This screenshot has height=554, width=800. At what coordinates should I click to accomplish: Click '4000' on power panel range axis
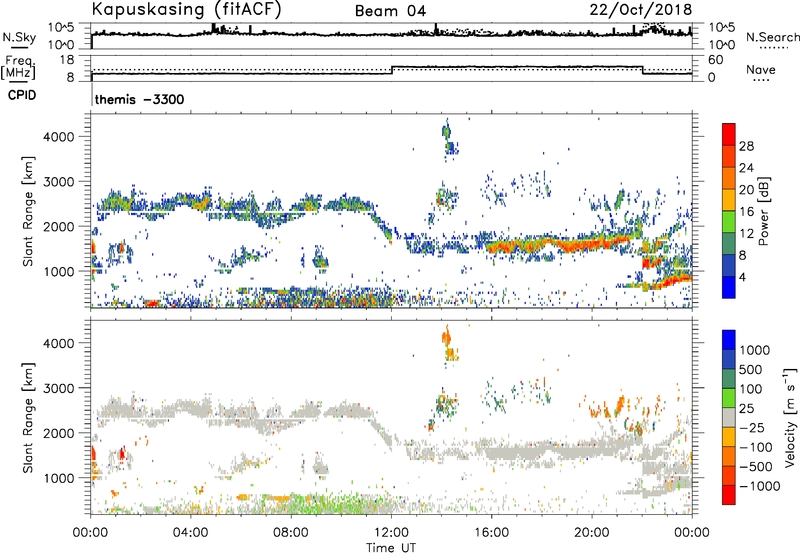(58, 137)
